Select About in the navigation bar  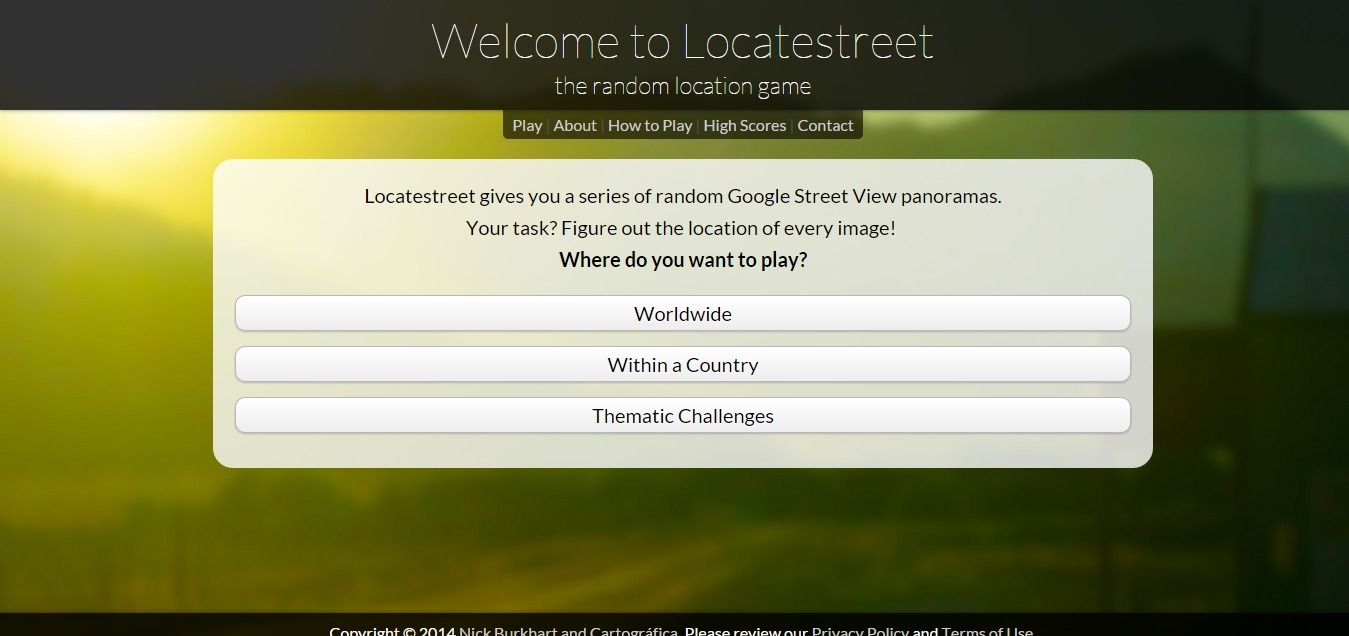click(575, 125)
